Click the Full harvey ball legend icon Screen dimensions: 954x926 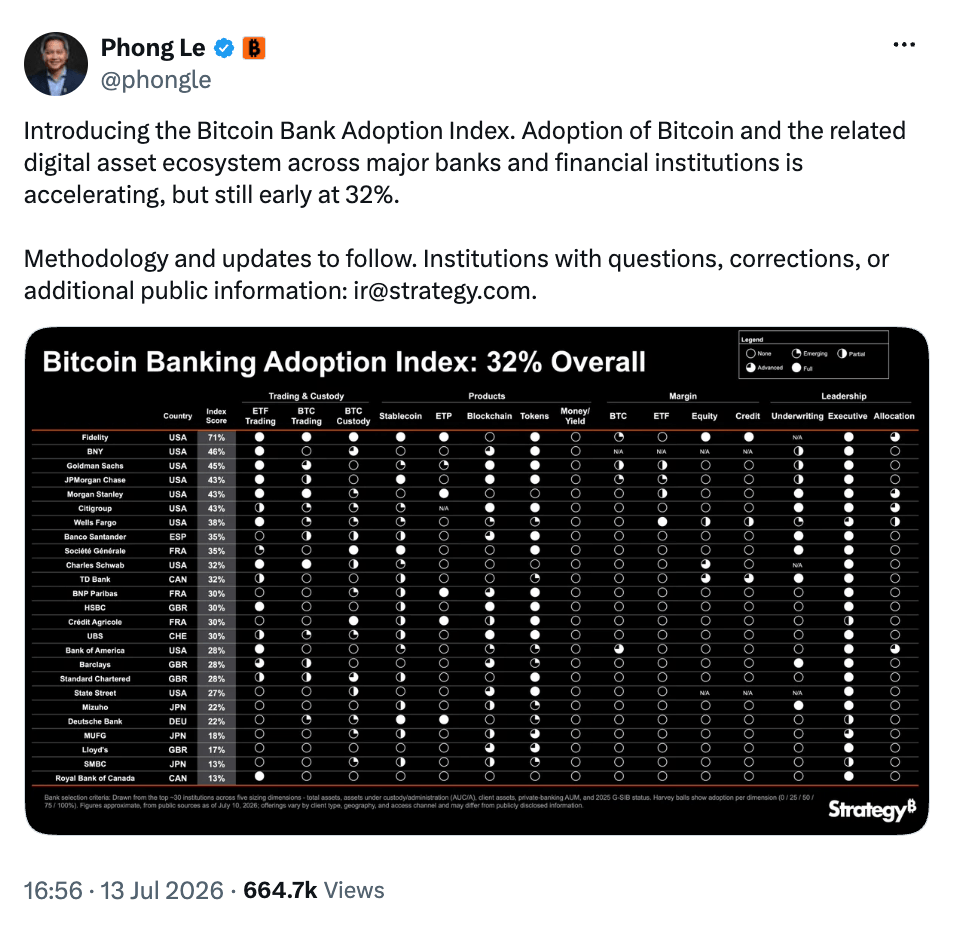click(x=796, y=367)
